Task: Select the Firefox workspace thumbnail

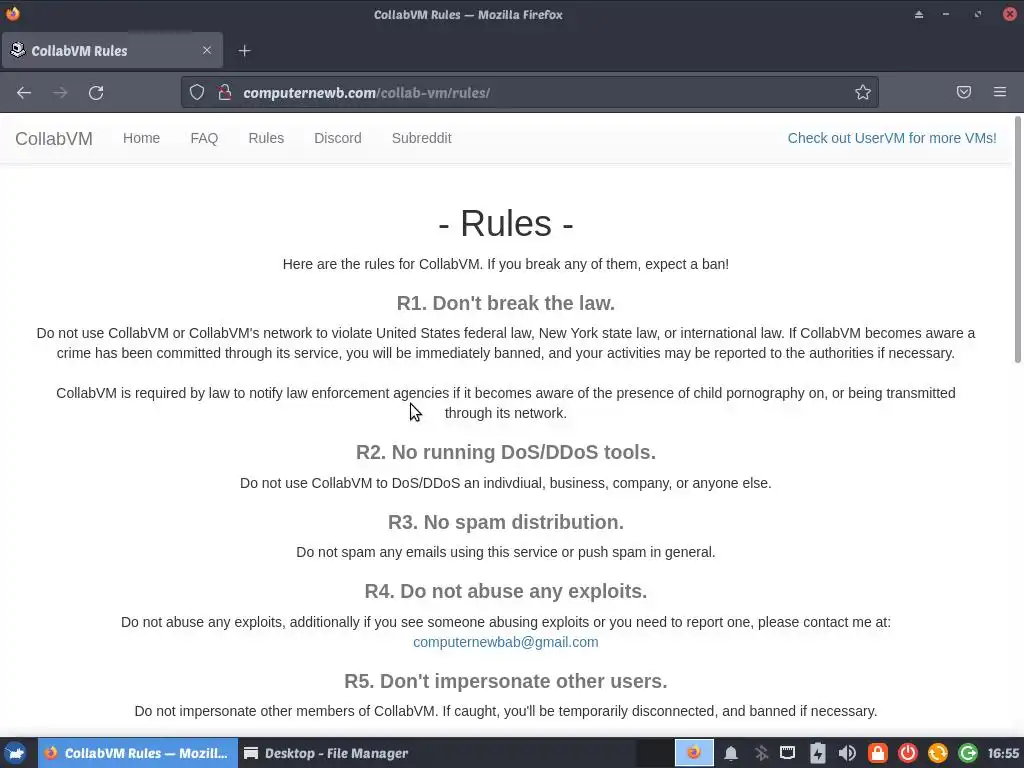Action: pyautogui.click(x=694, y=753)
